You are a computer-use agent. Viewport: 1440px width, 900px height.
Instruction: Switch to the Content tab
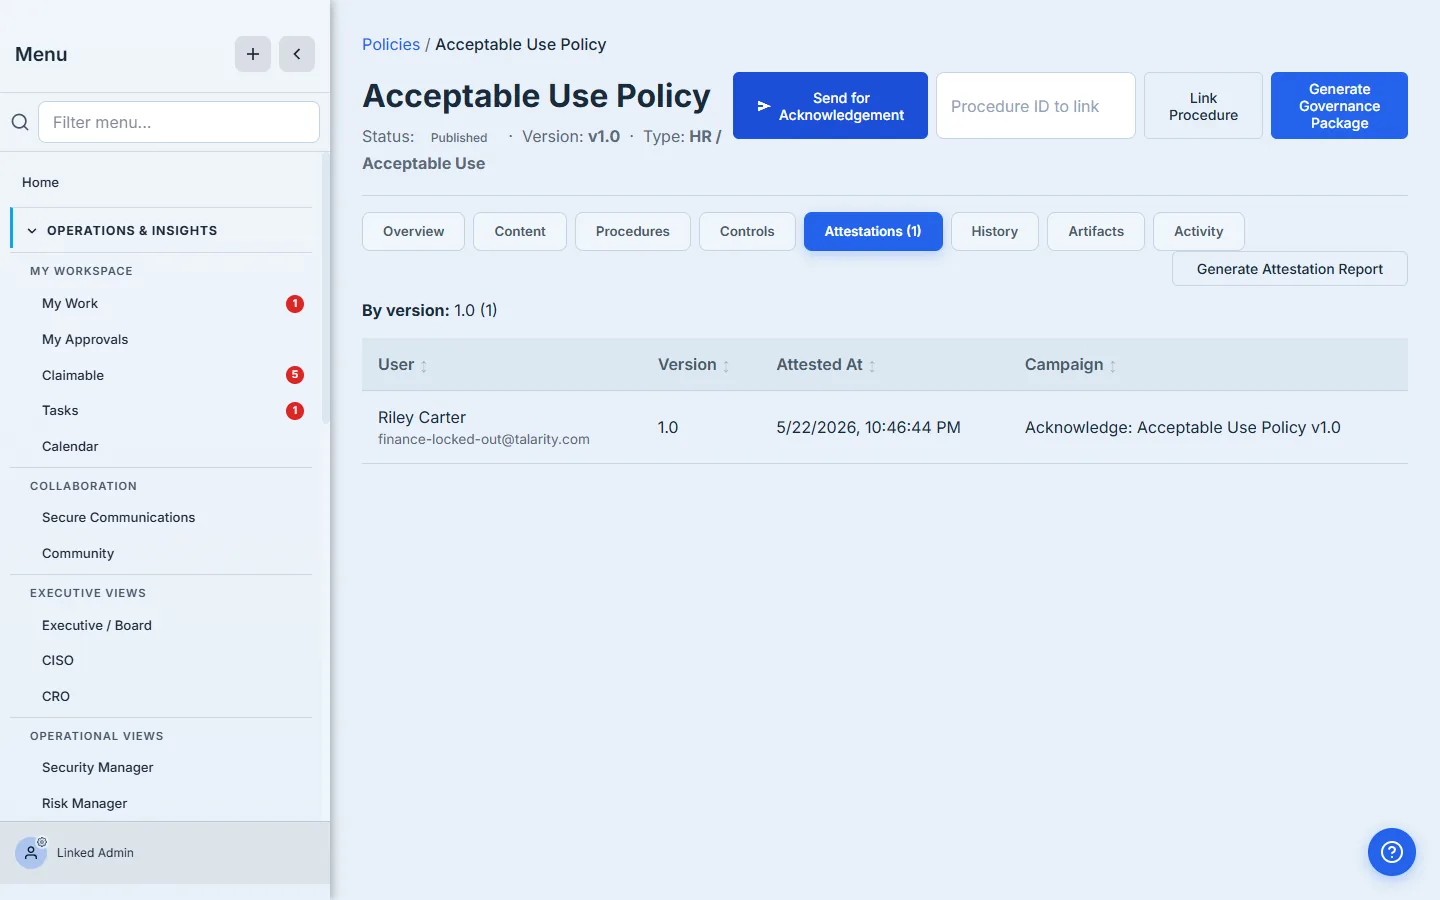[520, 231]
